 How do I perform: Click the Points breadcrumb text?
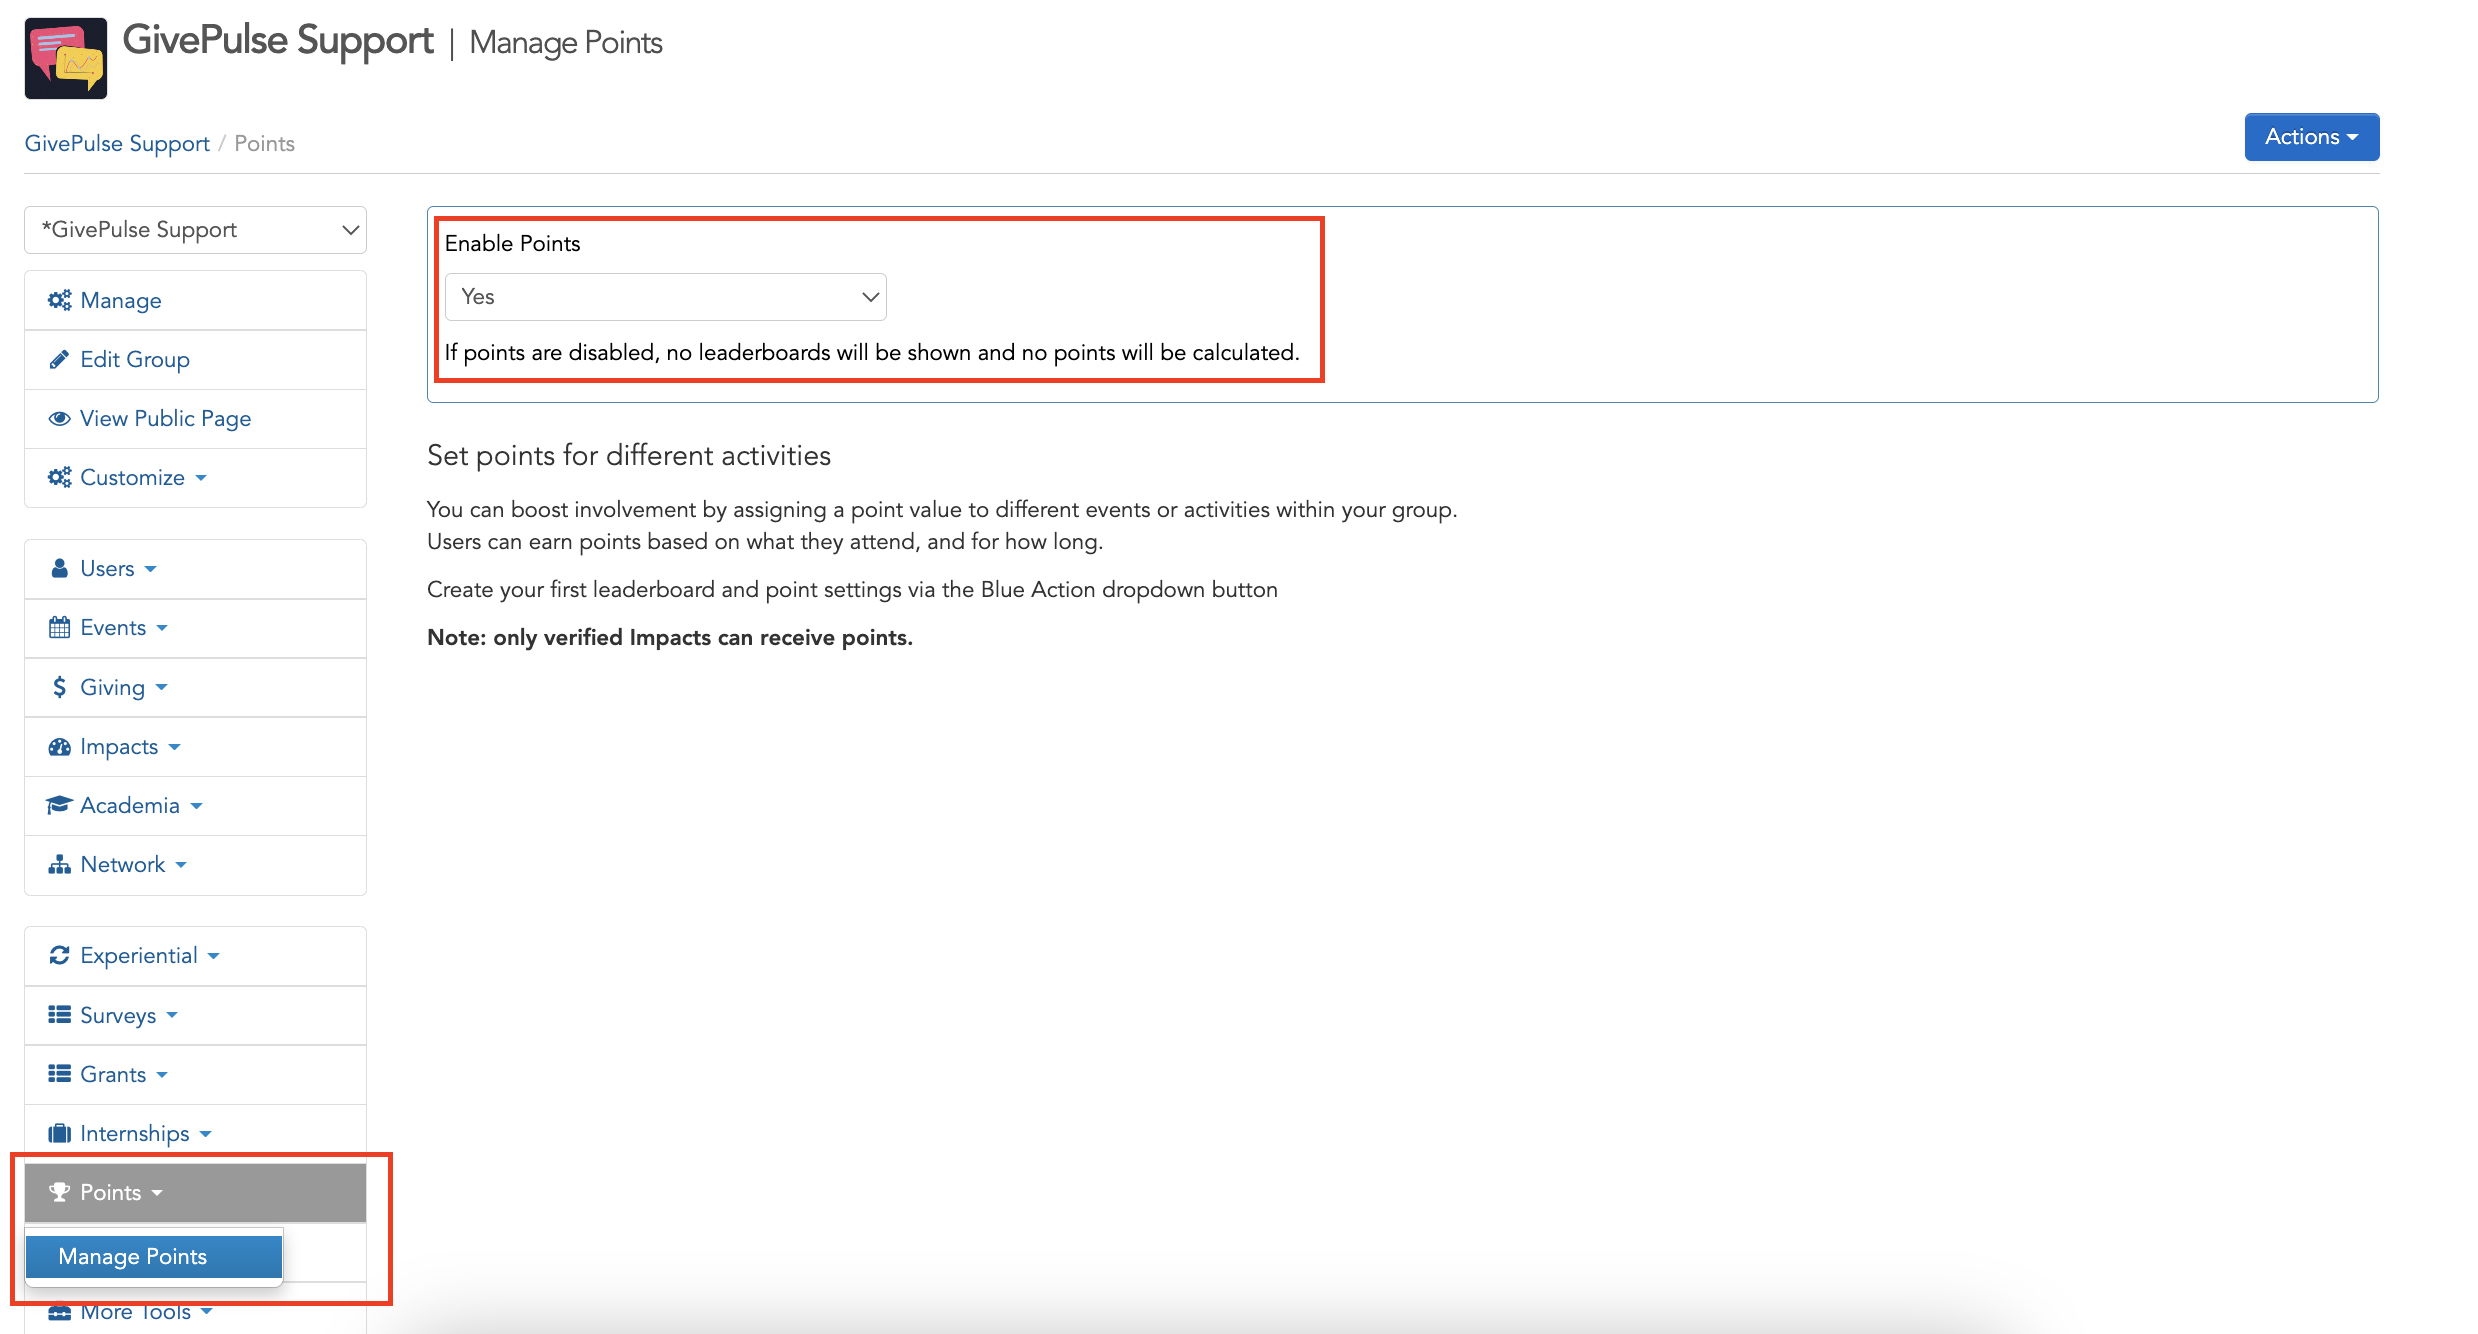coord(264,143)
